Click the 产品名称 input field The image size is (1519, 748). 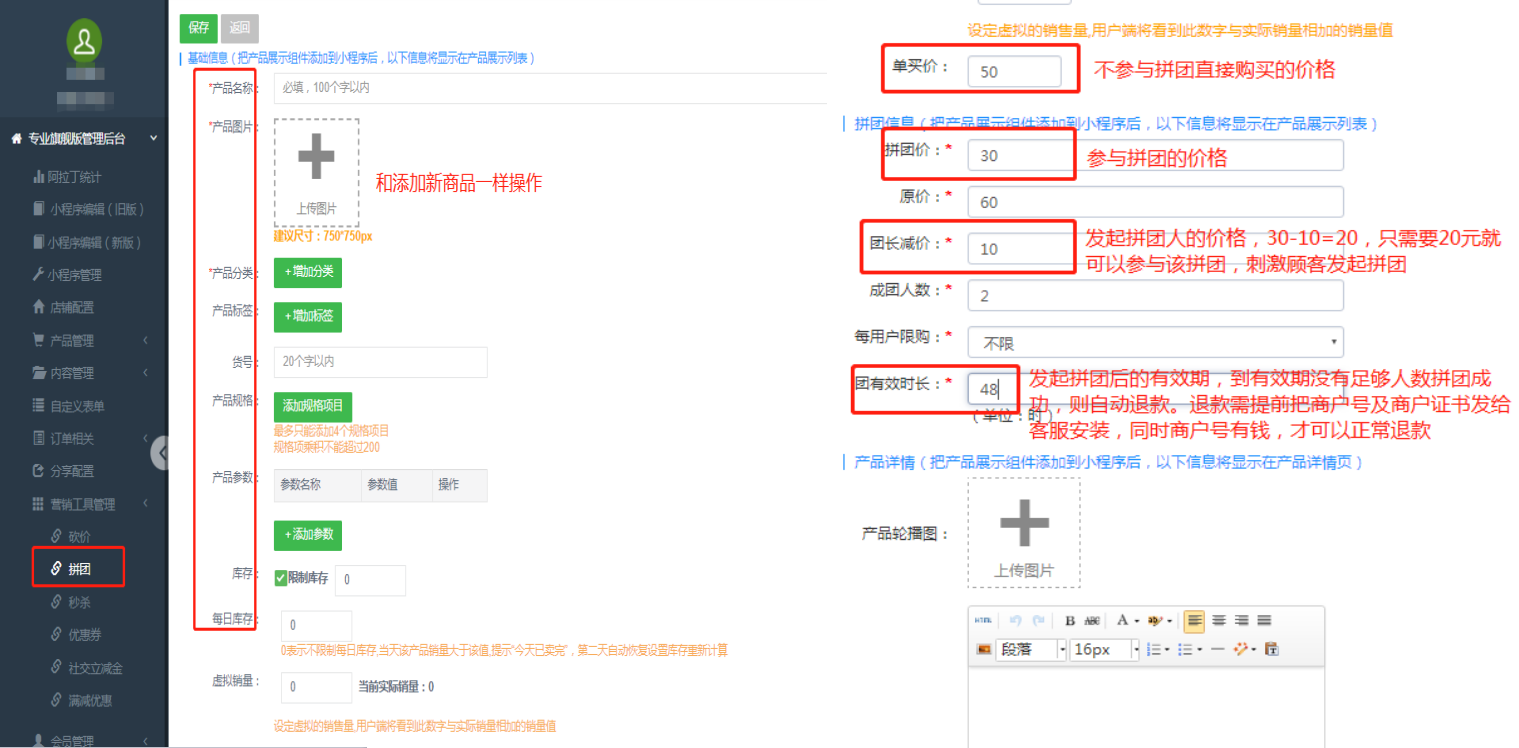tap(550, 88)
